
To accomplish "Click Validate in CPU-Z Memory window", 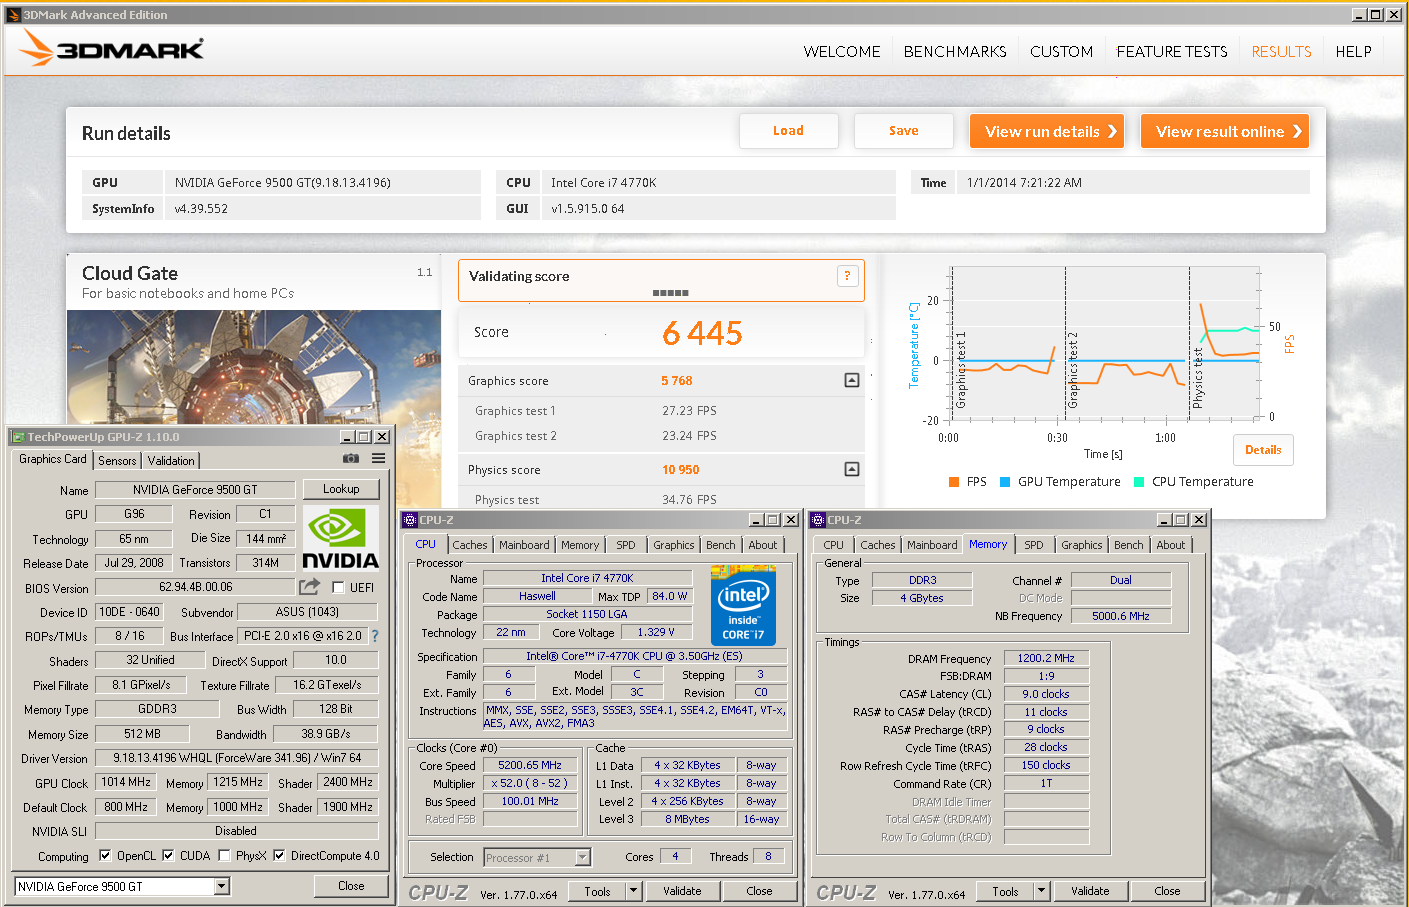I will [x=1090, y=891].
